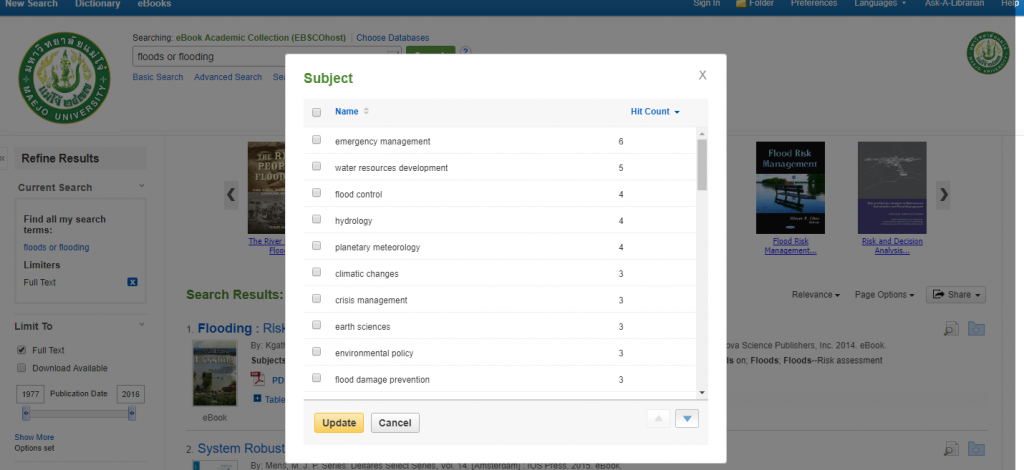
Task: Select the crisis management checkbox
Action: (317, 299)
